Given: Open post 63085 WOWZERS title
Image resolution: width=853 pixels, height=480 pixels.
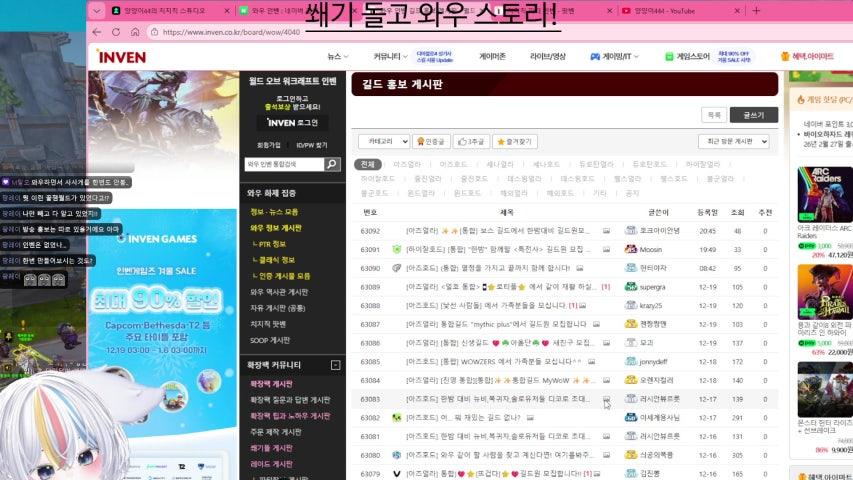Looking at the screenshot, I should [x=493, y=361].
